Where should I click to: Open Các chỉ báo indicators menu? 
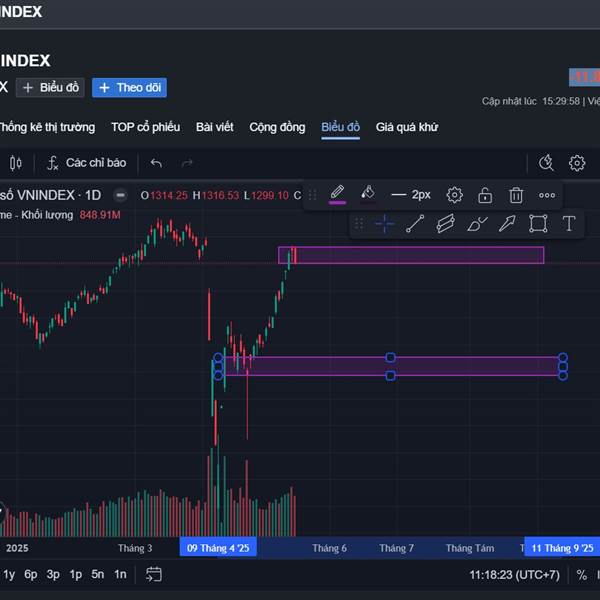(86, 163)
